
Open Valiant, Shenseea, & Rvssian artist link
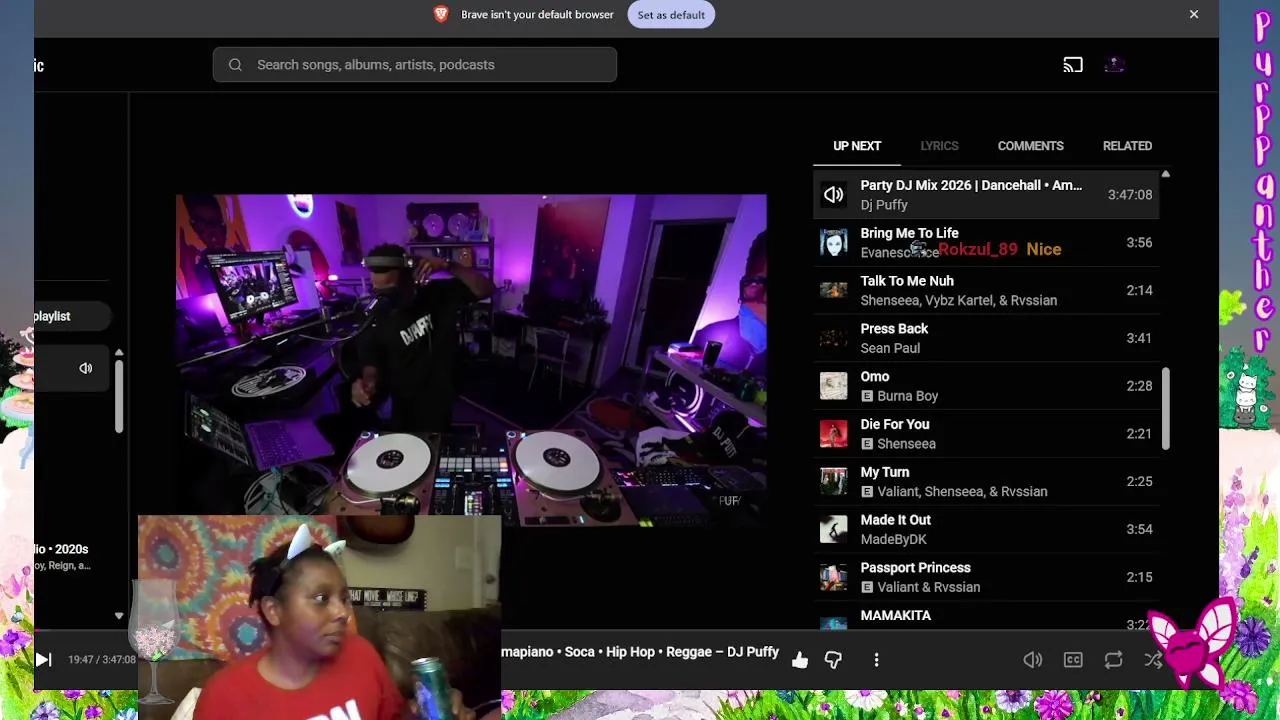point(962,492)
